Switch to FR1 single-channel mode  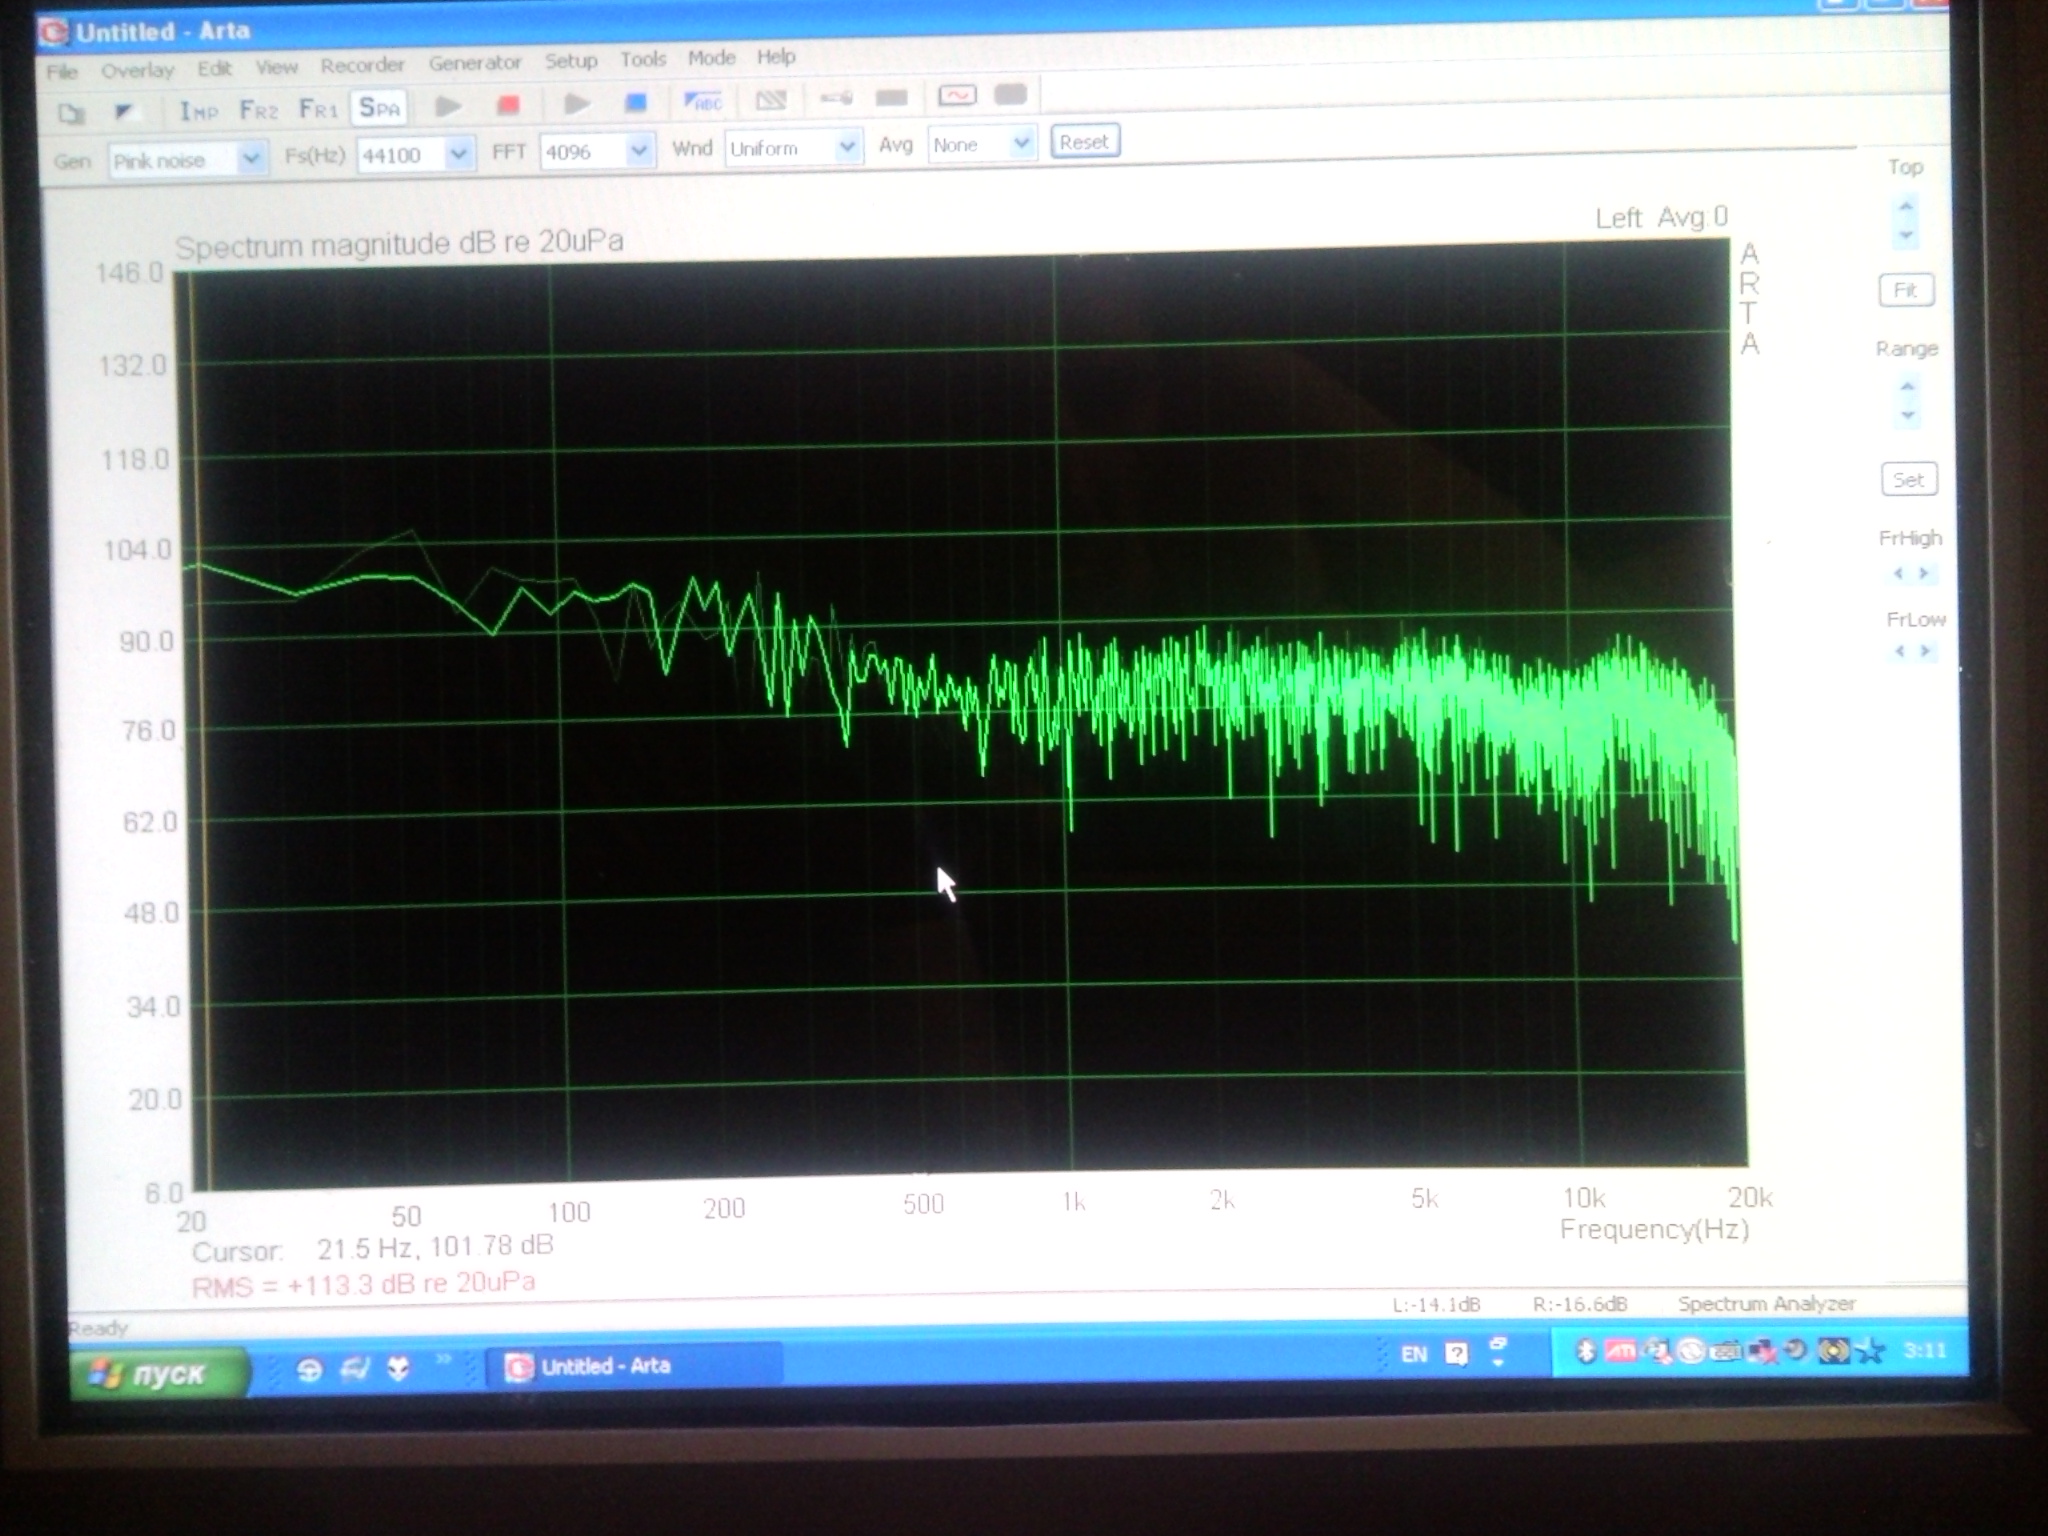318,109
